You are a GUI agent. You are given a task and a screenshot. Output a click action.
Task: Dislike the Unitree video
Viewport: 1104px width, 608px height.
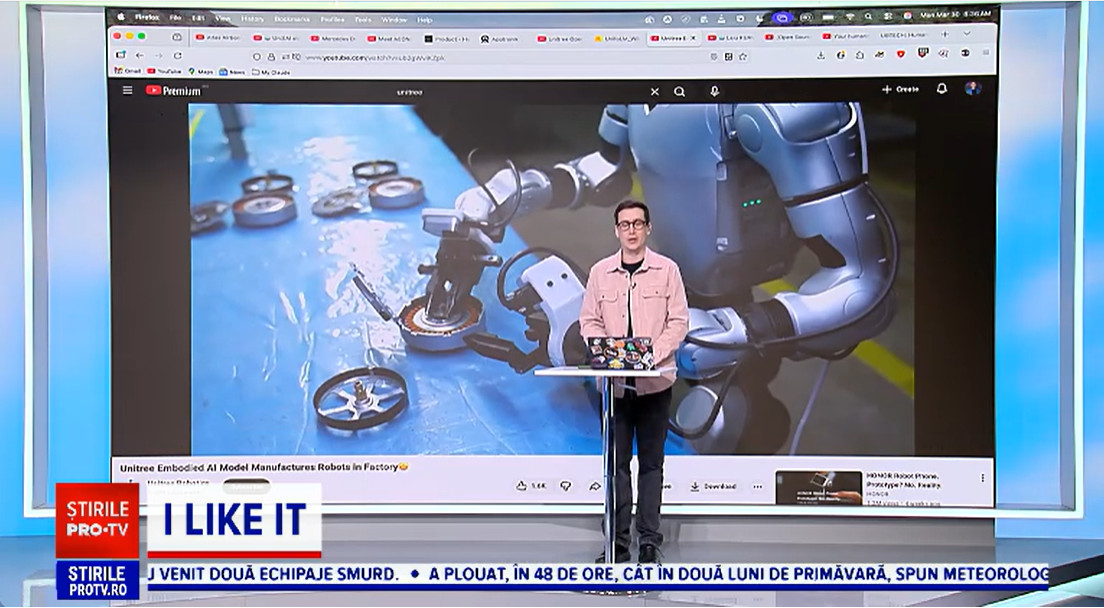[x=565, y=486]
